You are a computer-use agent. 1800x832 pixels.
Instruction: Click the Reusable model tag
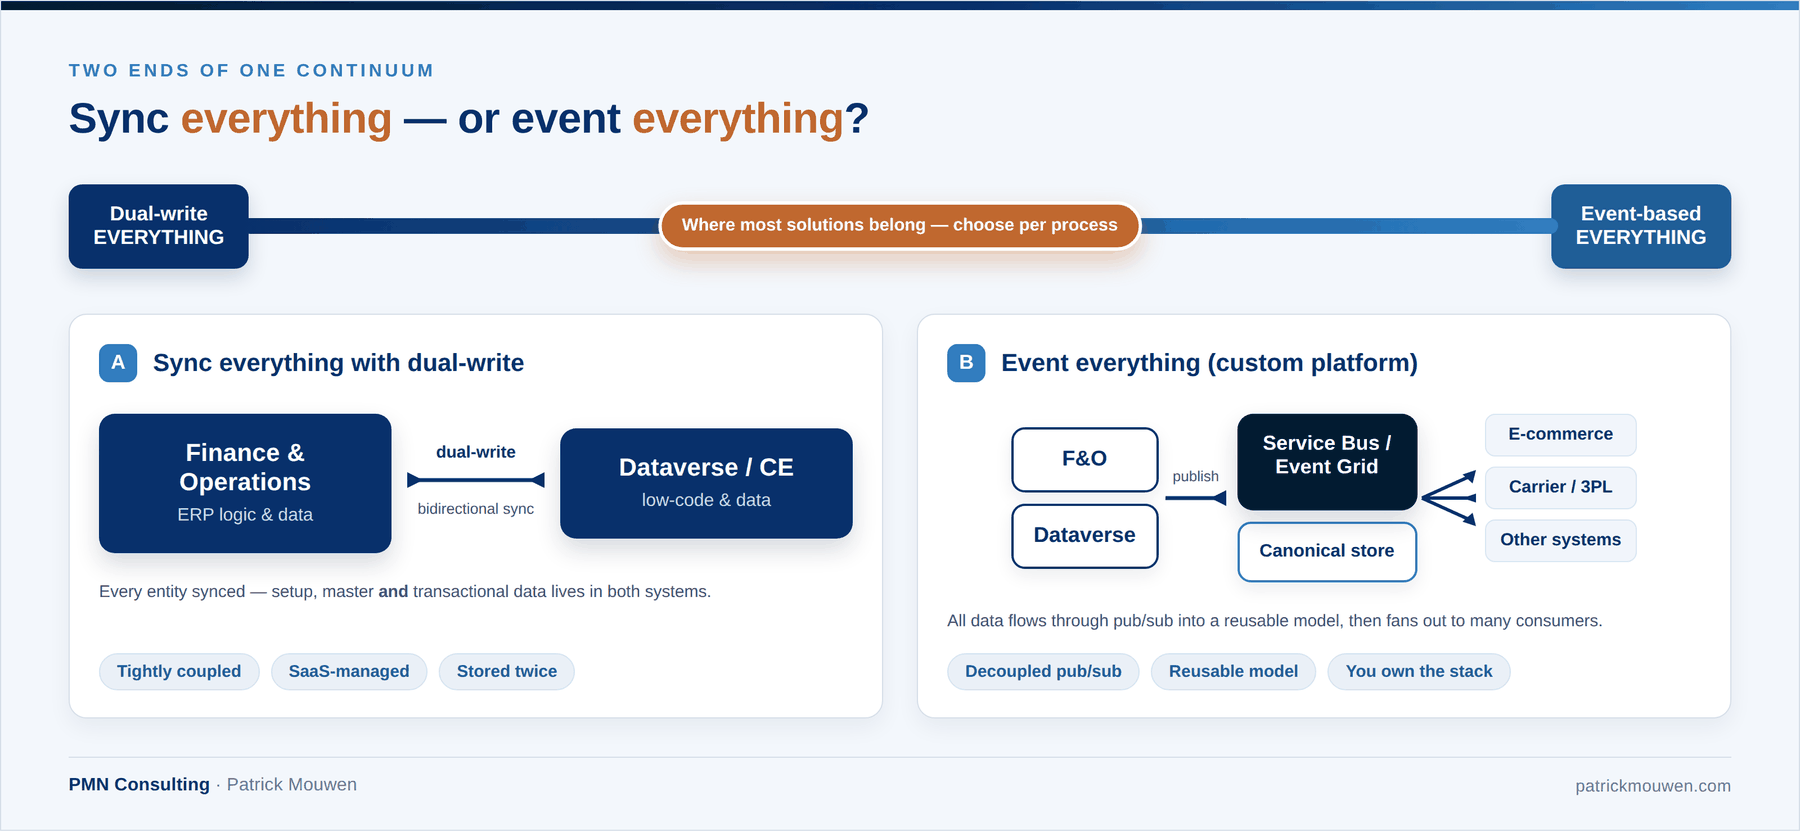click(1233, 671)
